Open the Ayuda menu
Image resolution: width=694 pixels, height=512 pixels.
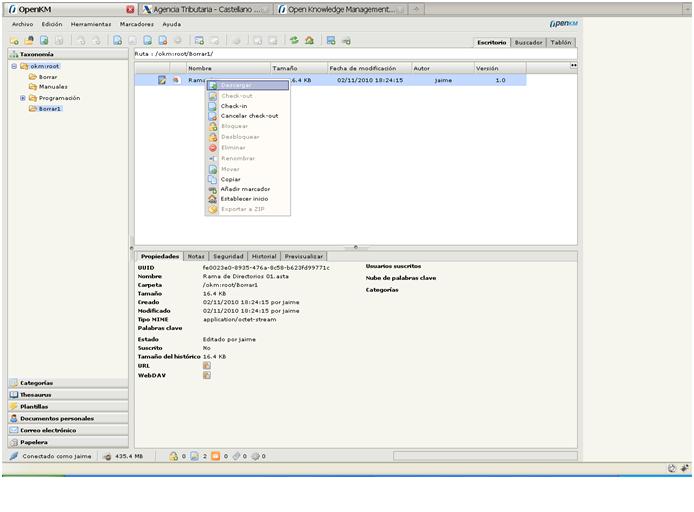click(x=171, y=24)
